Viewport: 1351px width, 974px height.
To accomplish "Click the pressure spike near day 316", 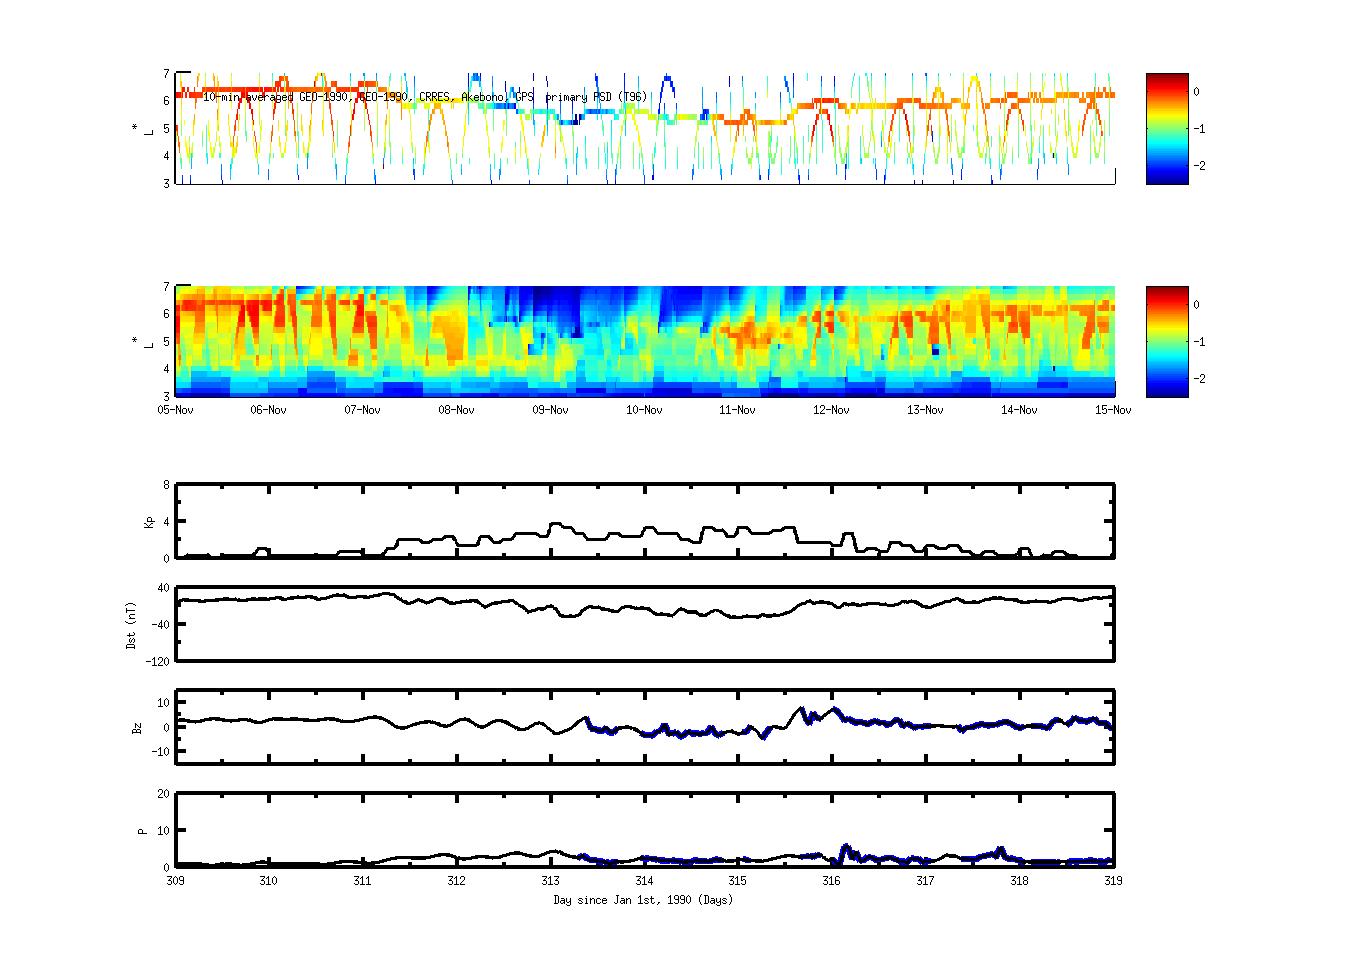I will point(845,847).
